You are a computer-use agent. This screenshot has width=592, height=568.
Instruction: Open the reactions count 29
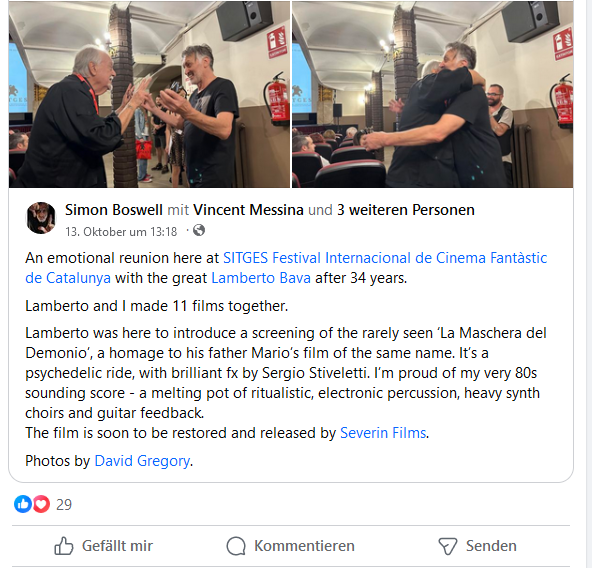pos(64,505)
